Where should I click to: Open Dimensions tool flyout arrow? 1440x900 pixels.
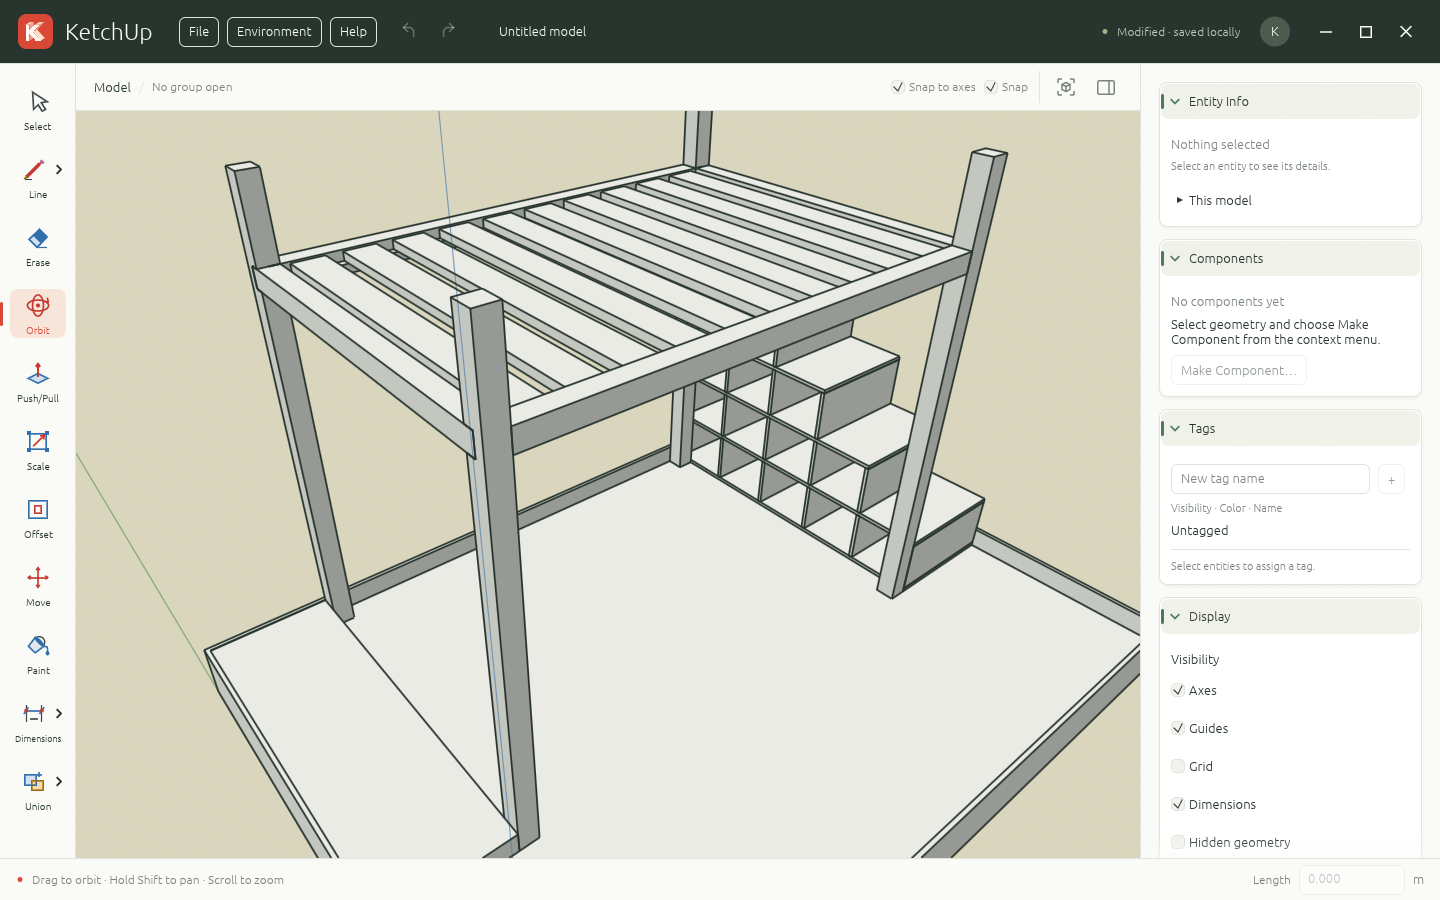coord(59,713)
